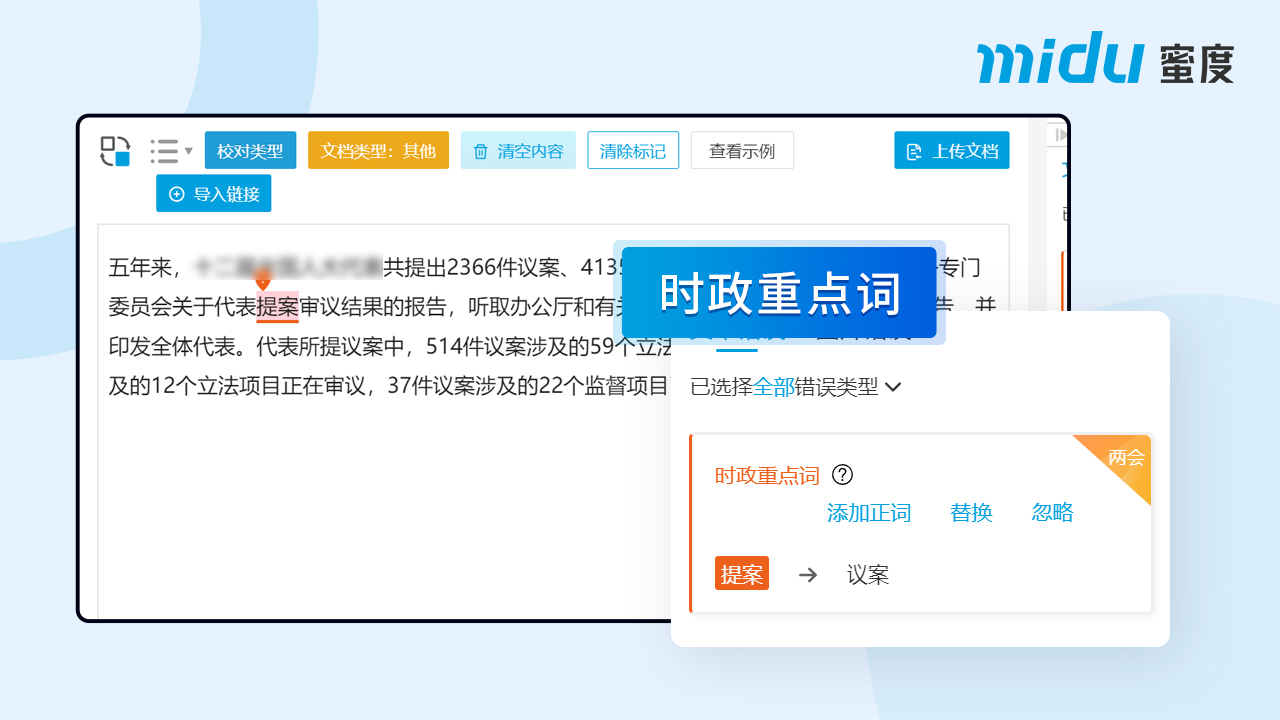
Task: Select the orange 提案 error word tag
Action: (x=742, y=574)
